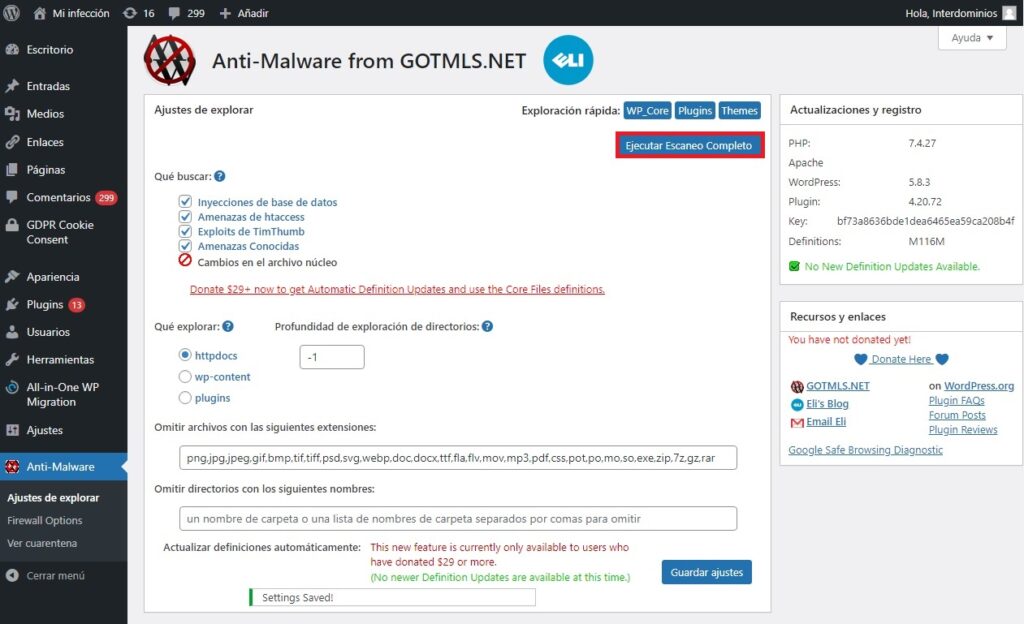Select Ajustes de explorar submenu item
The image size is (1024, 624).
click(x=54, y=497)
